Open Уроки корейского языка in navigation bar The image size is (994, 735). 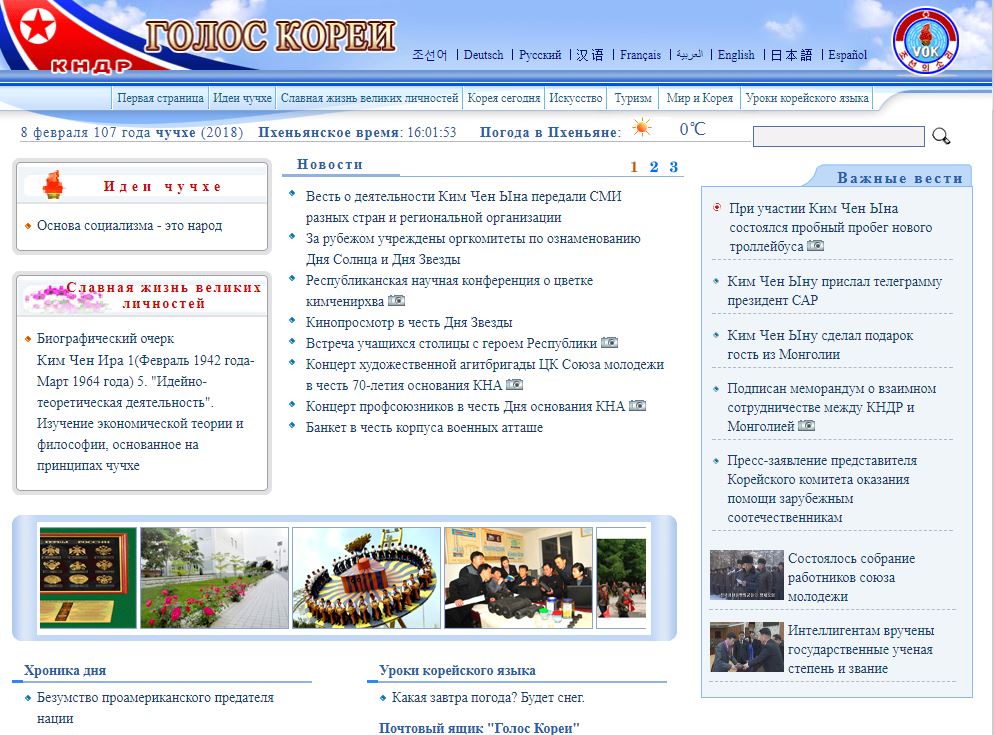(x=807, y=98)
